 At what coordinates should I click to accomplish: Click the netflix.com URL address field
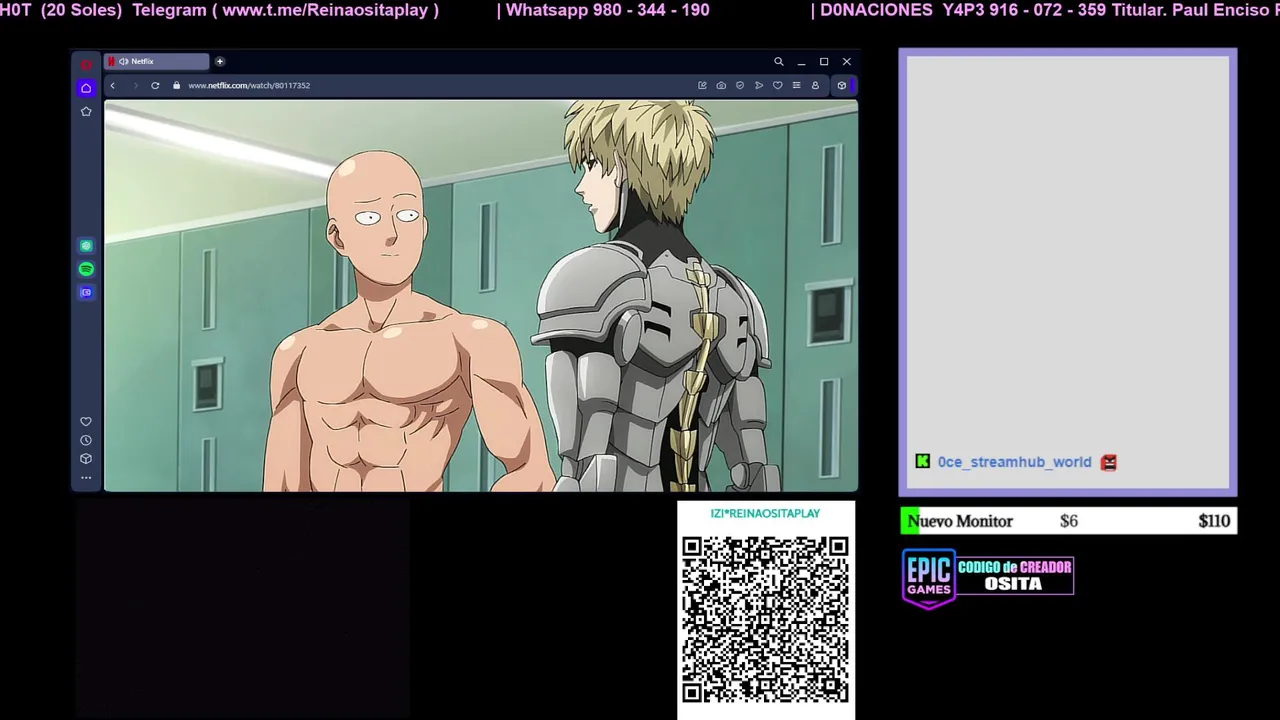[249, 85]
